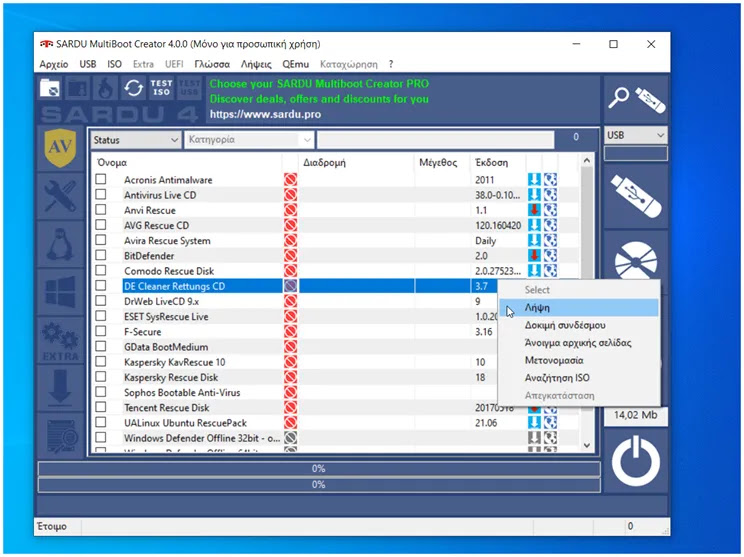Image resolution: width=744 pixels, height=557 pixels.
Task: Click the burn flame toolbar icon
Action: (x=105, y=88)
